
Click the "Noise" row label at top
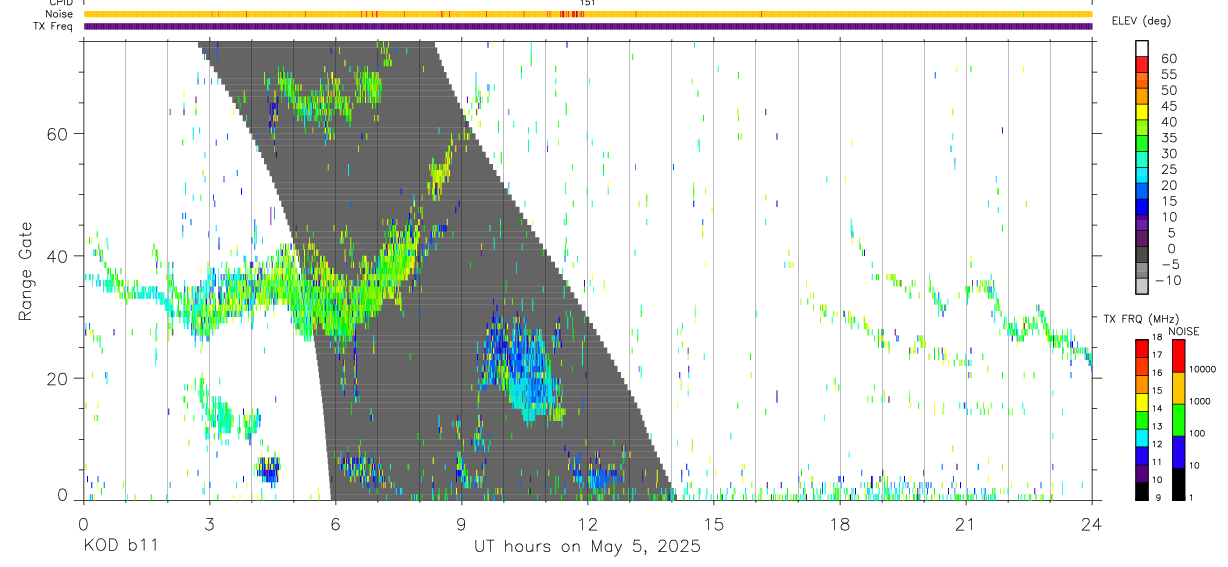pyautogui.click(x=58, y=14)
